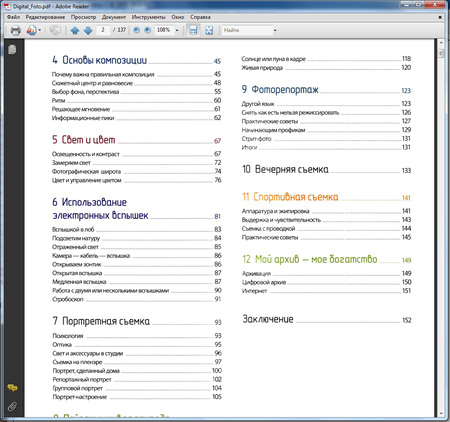Click the Найти search field

click(x=248, y=30)
